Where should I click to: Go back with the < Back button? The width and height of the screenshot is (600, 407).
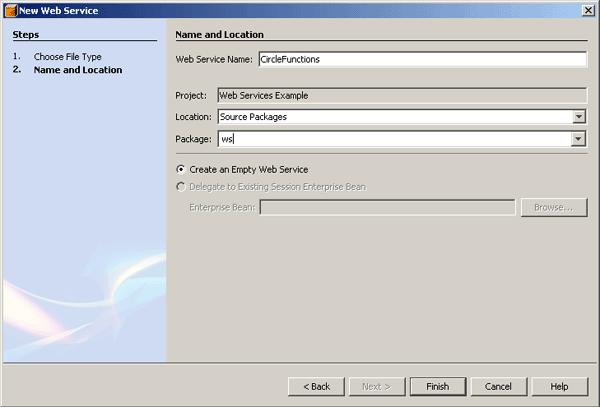tap(316, 387)
